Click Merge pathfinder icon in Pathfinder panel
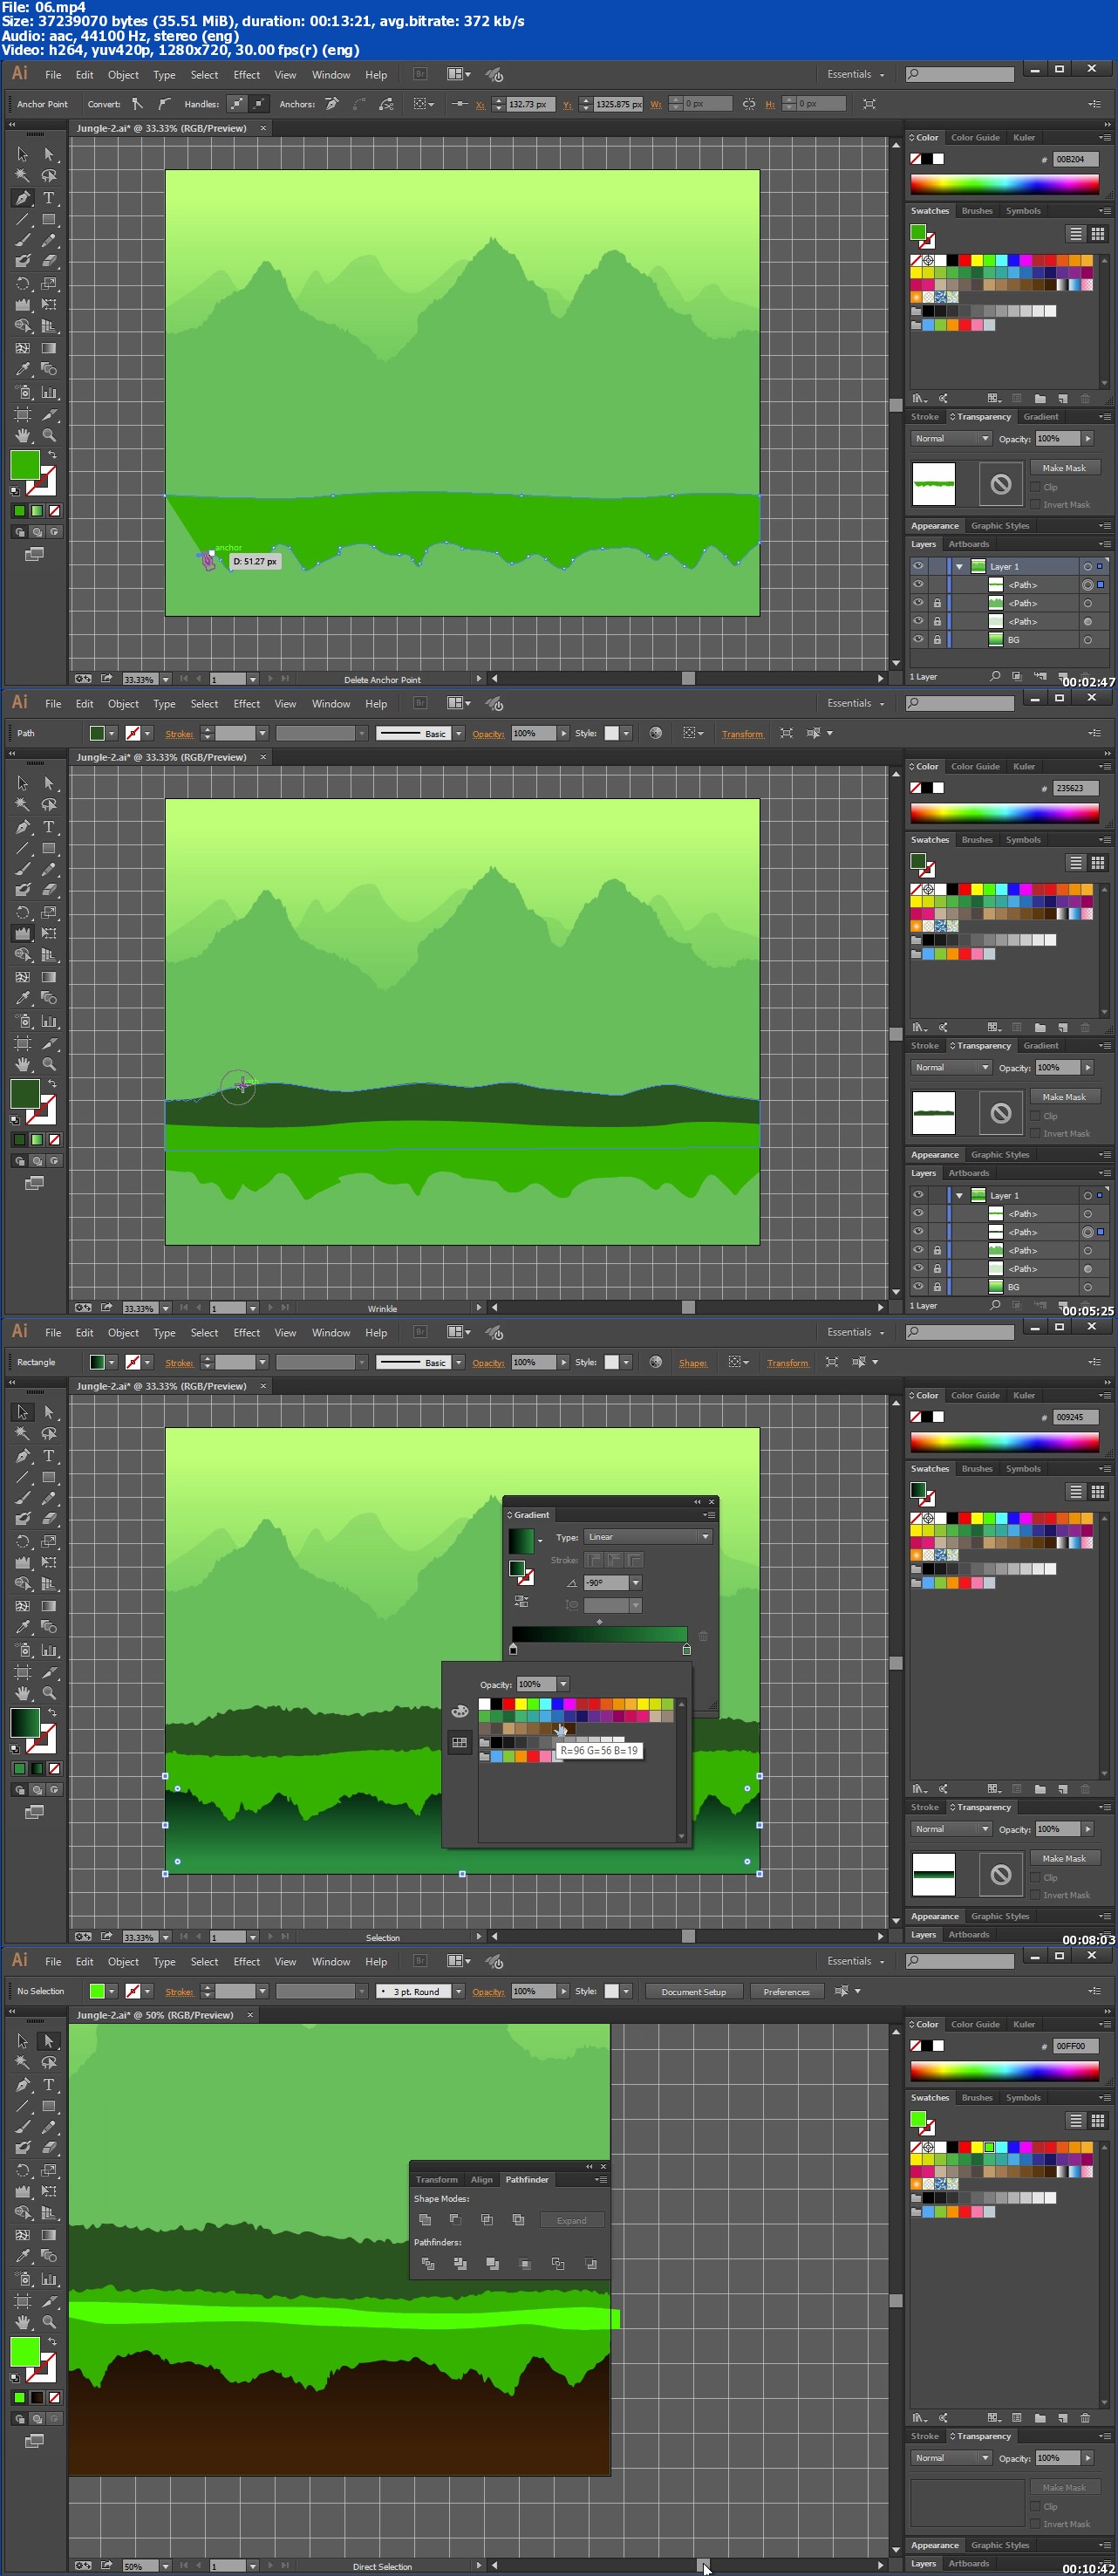The image size is (1118, 2576). pyautogui.click(x=492, y=2264)
